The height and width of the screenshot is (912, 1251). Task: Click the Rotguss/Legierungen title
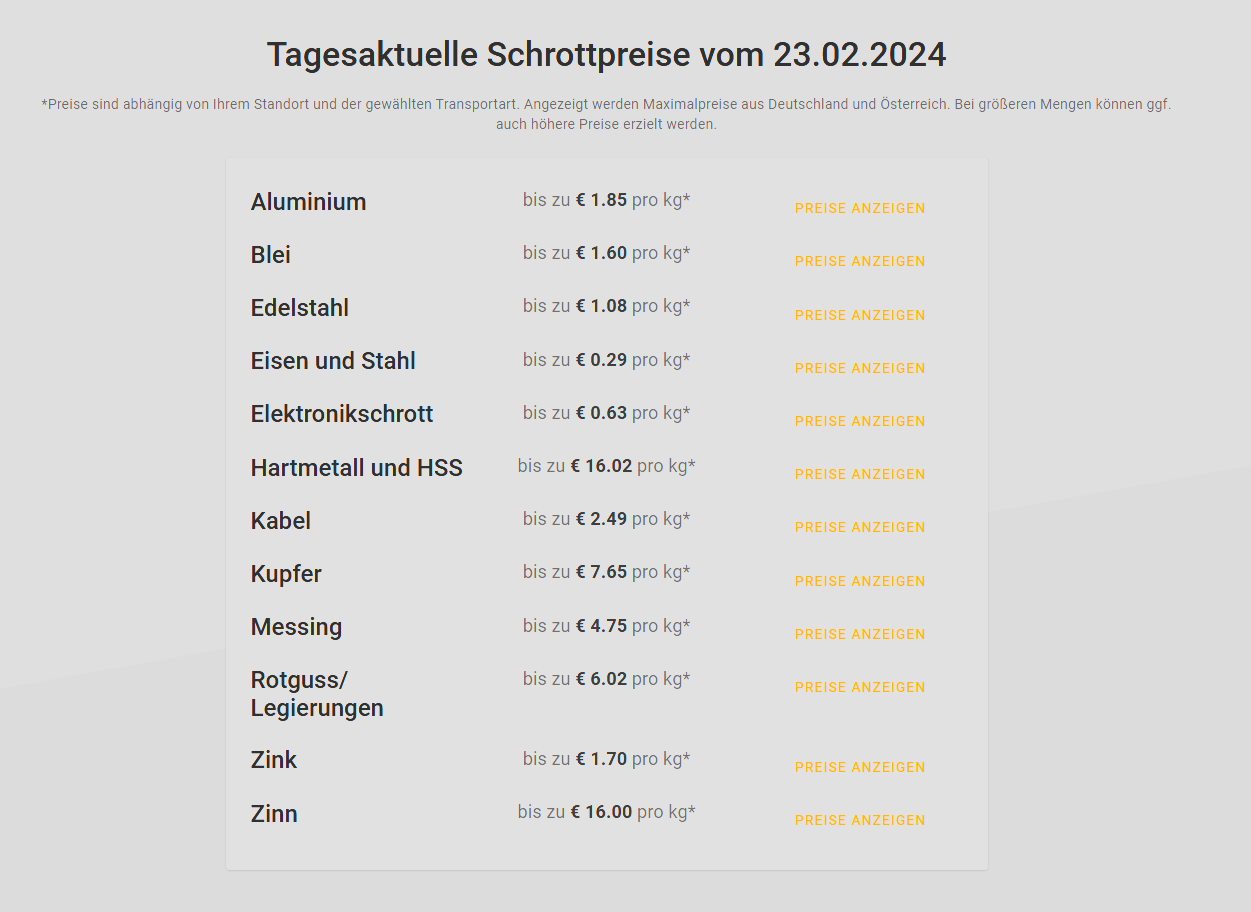317,694
